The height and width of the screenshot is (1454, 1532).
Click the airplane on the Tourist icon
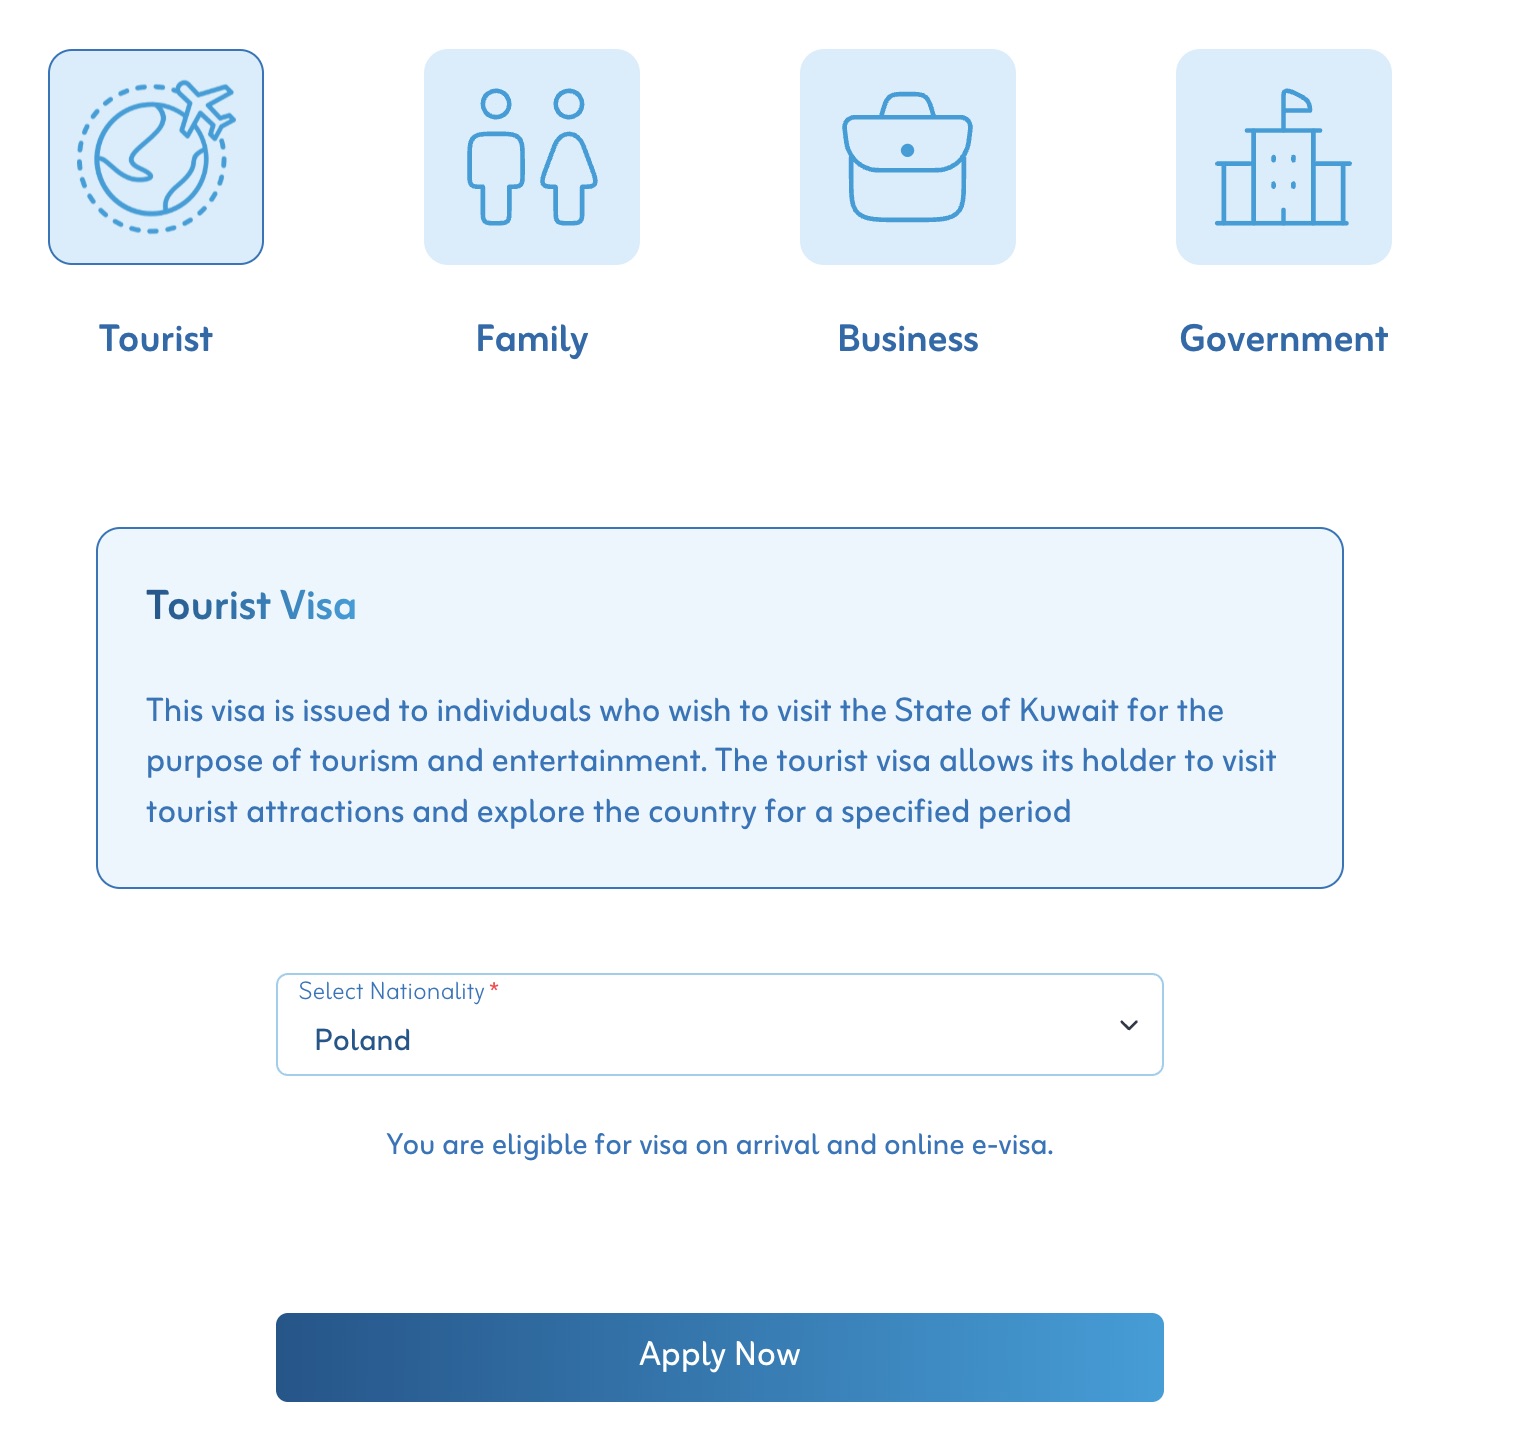coord(206,107)
